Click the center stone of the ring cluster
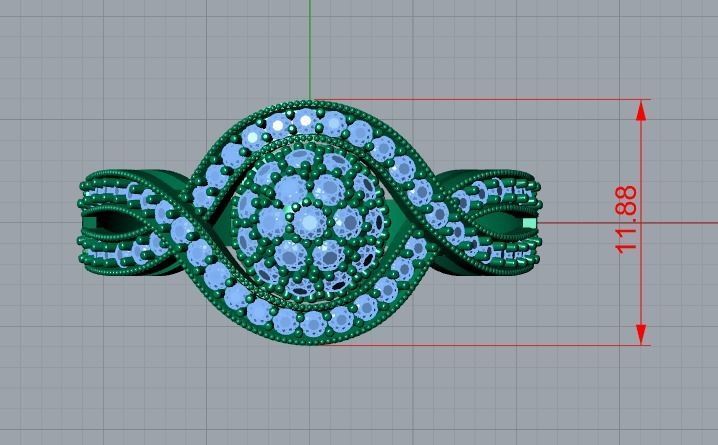Viewport: 718px width, 445px height. (x=310, y=222)
